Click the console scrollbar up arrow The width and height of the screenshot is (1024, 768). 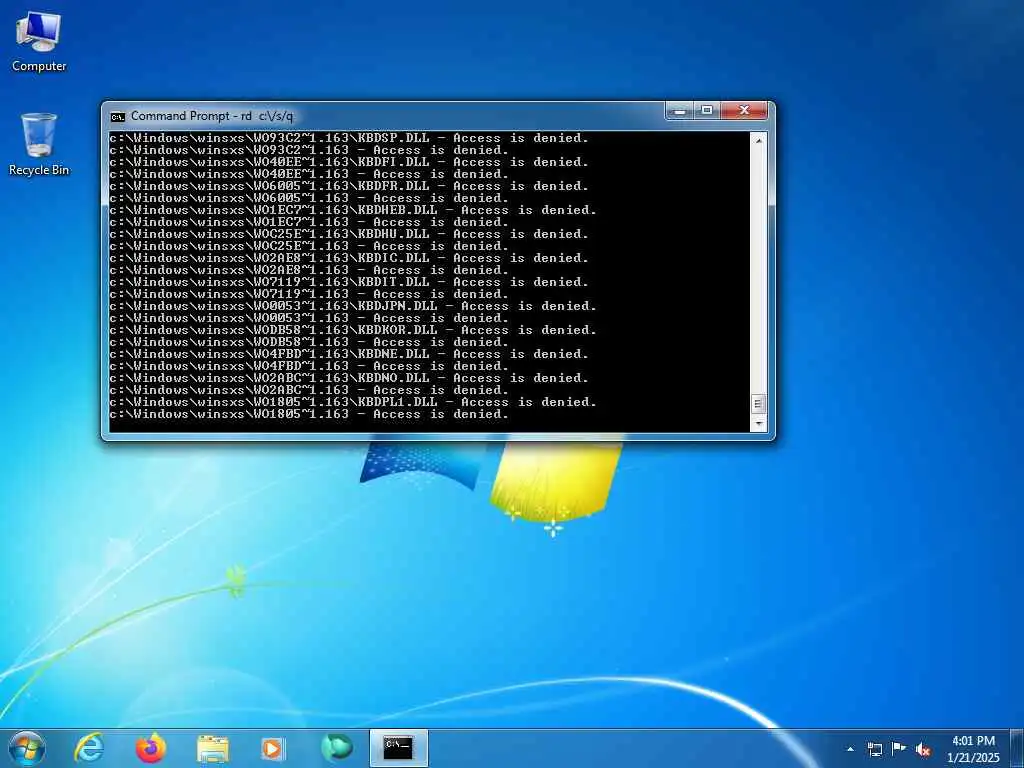coord(758,140)
